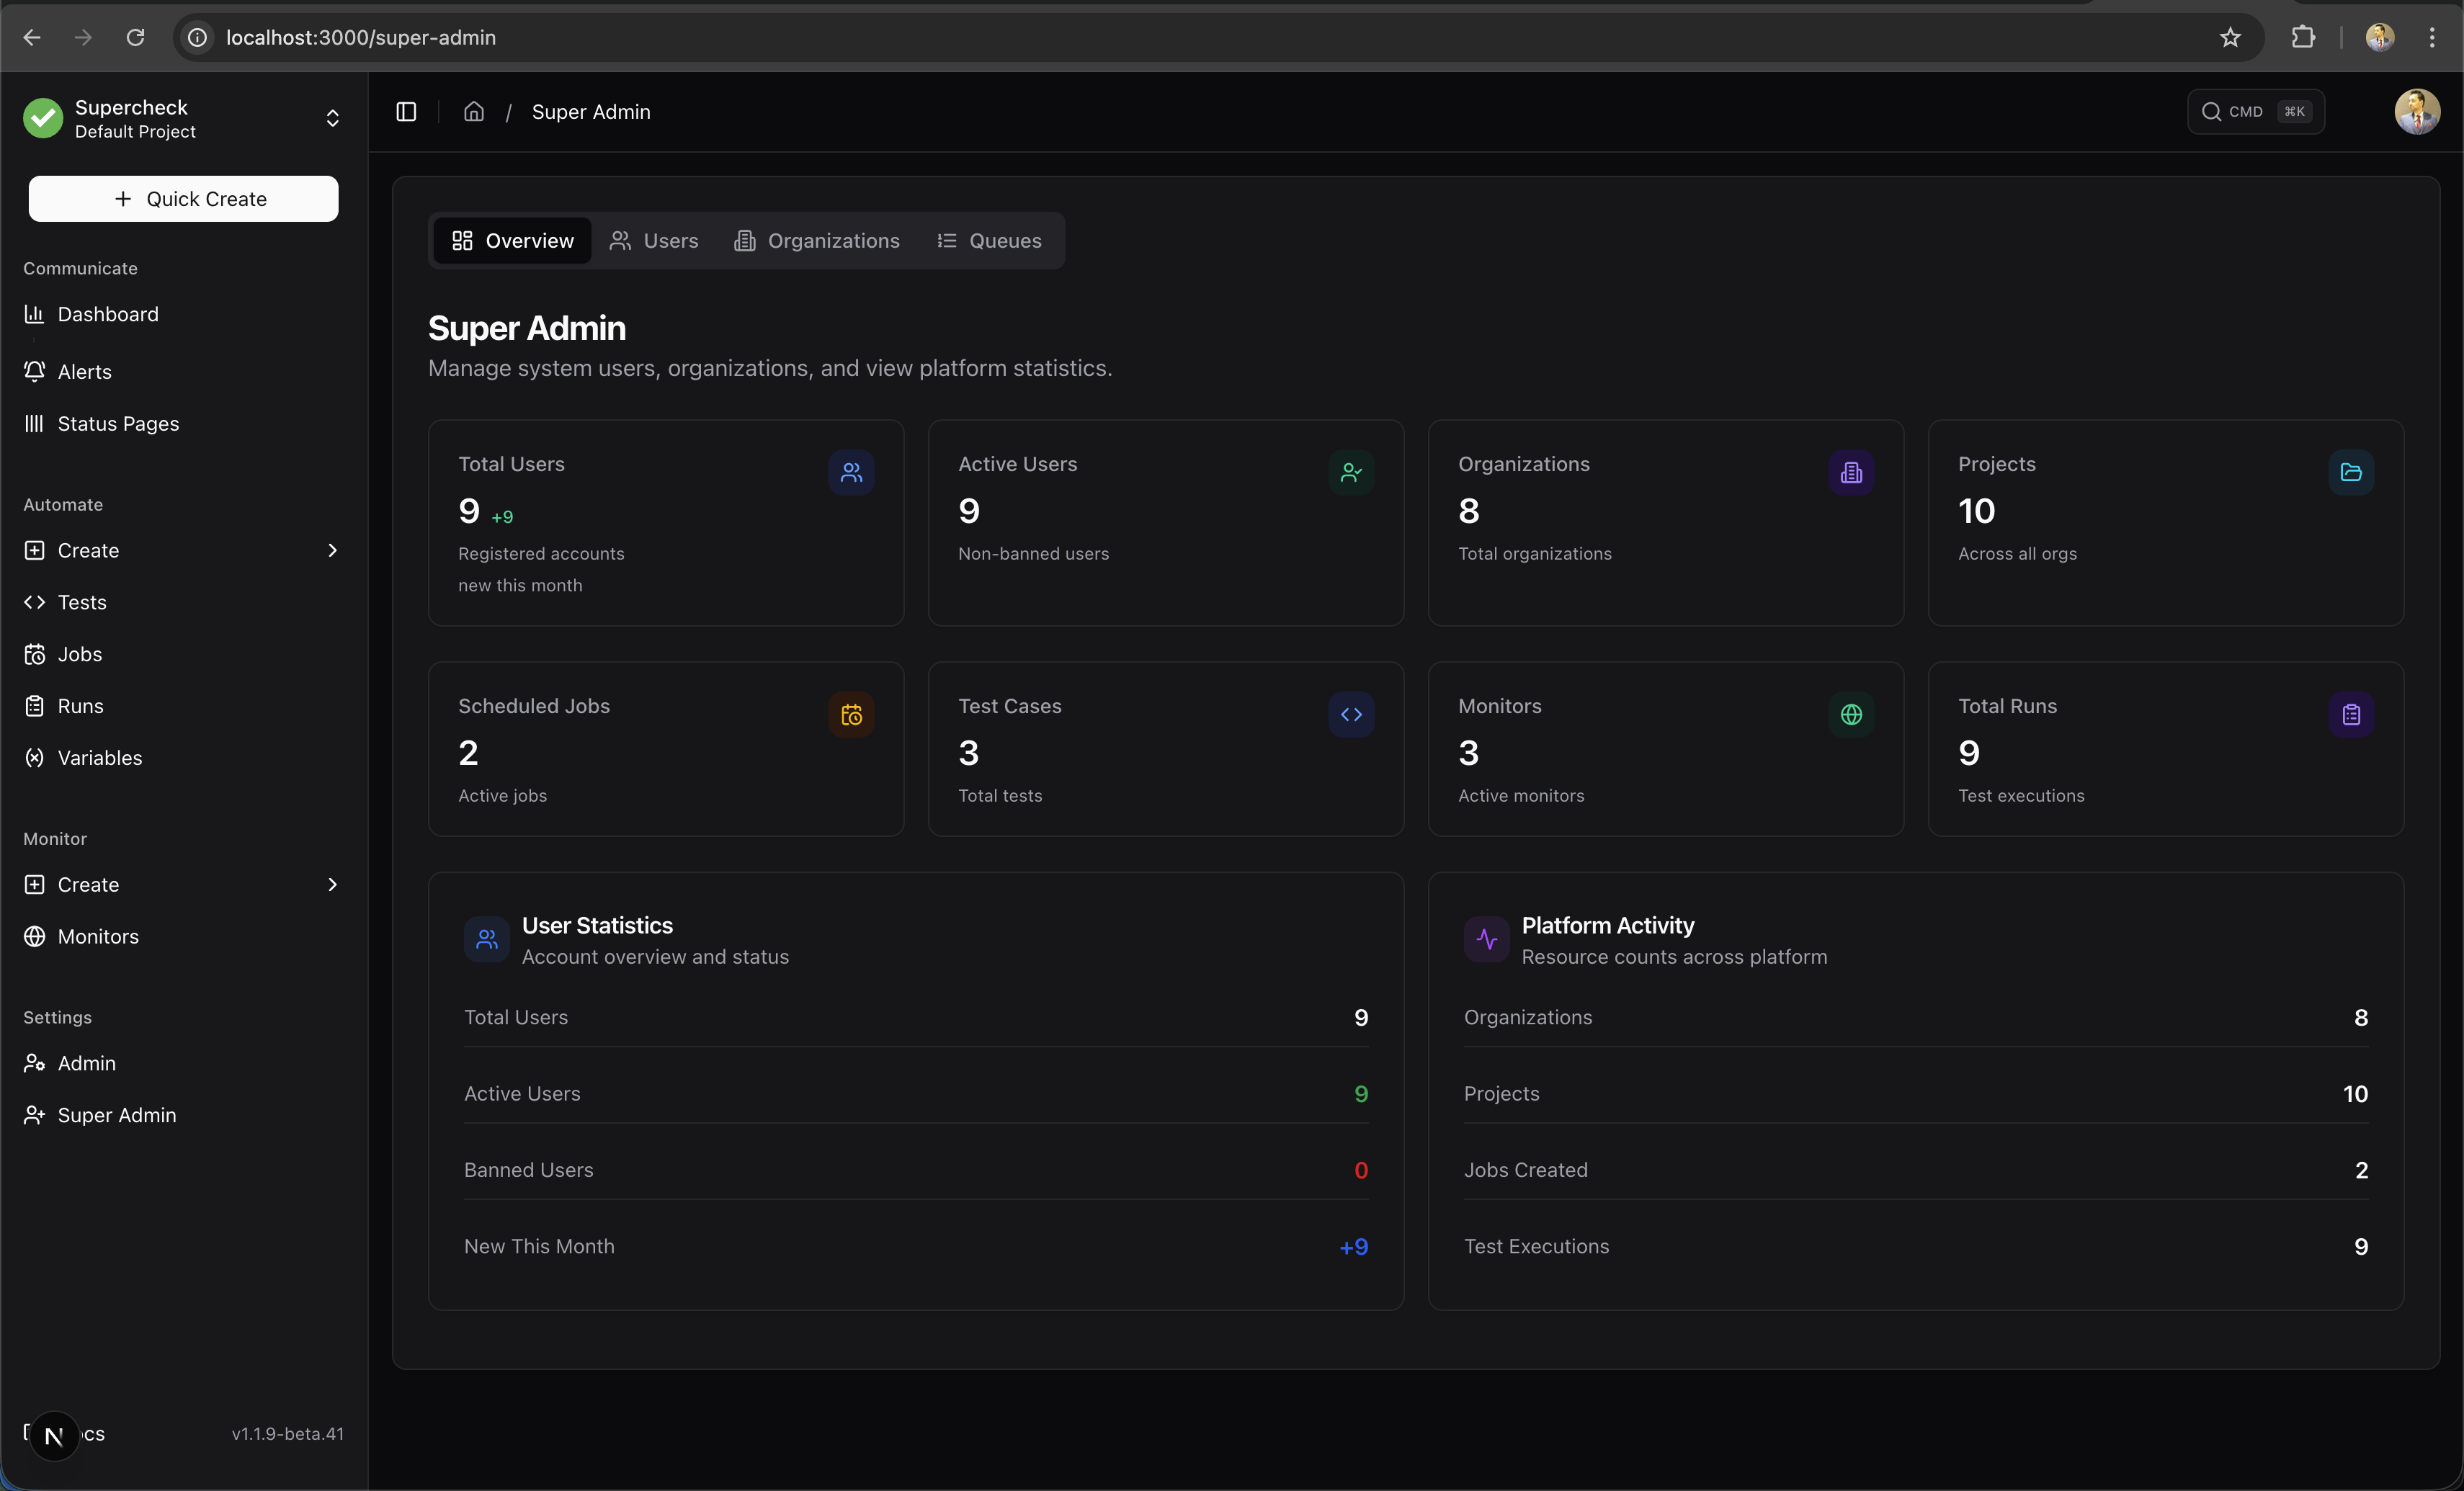The image size is (2464, 1491).
Task: Switch to the Users tab
Action: coord(654,240)
